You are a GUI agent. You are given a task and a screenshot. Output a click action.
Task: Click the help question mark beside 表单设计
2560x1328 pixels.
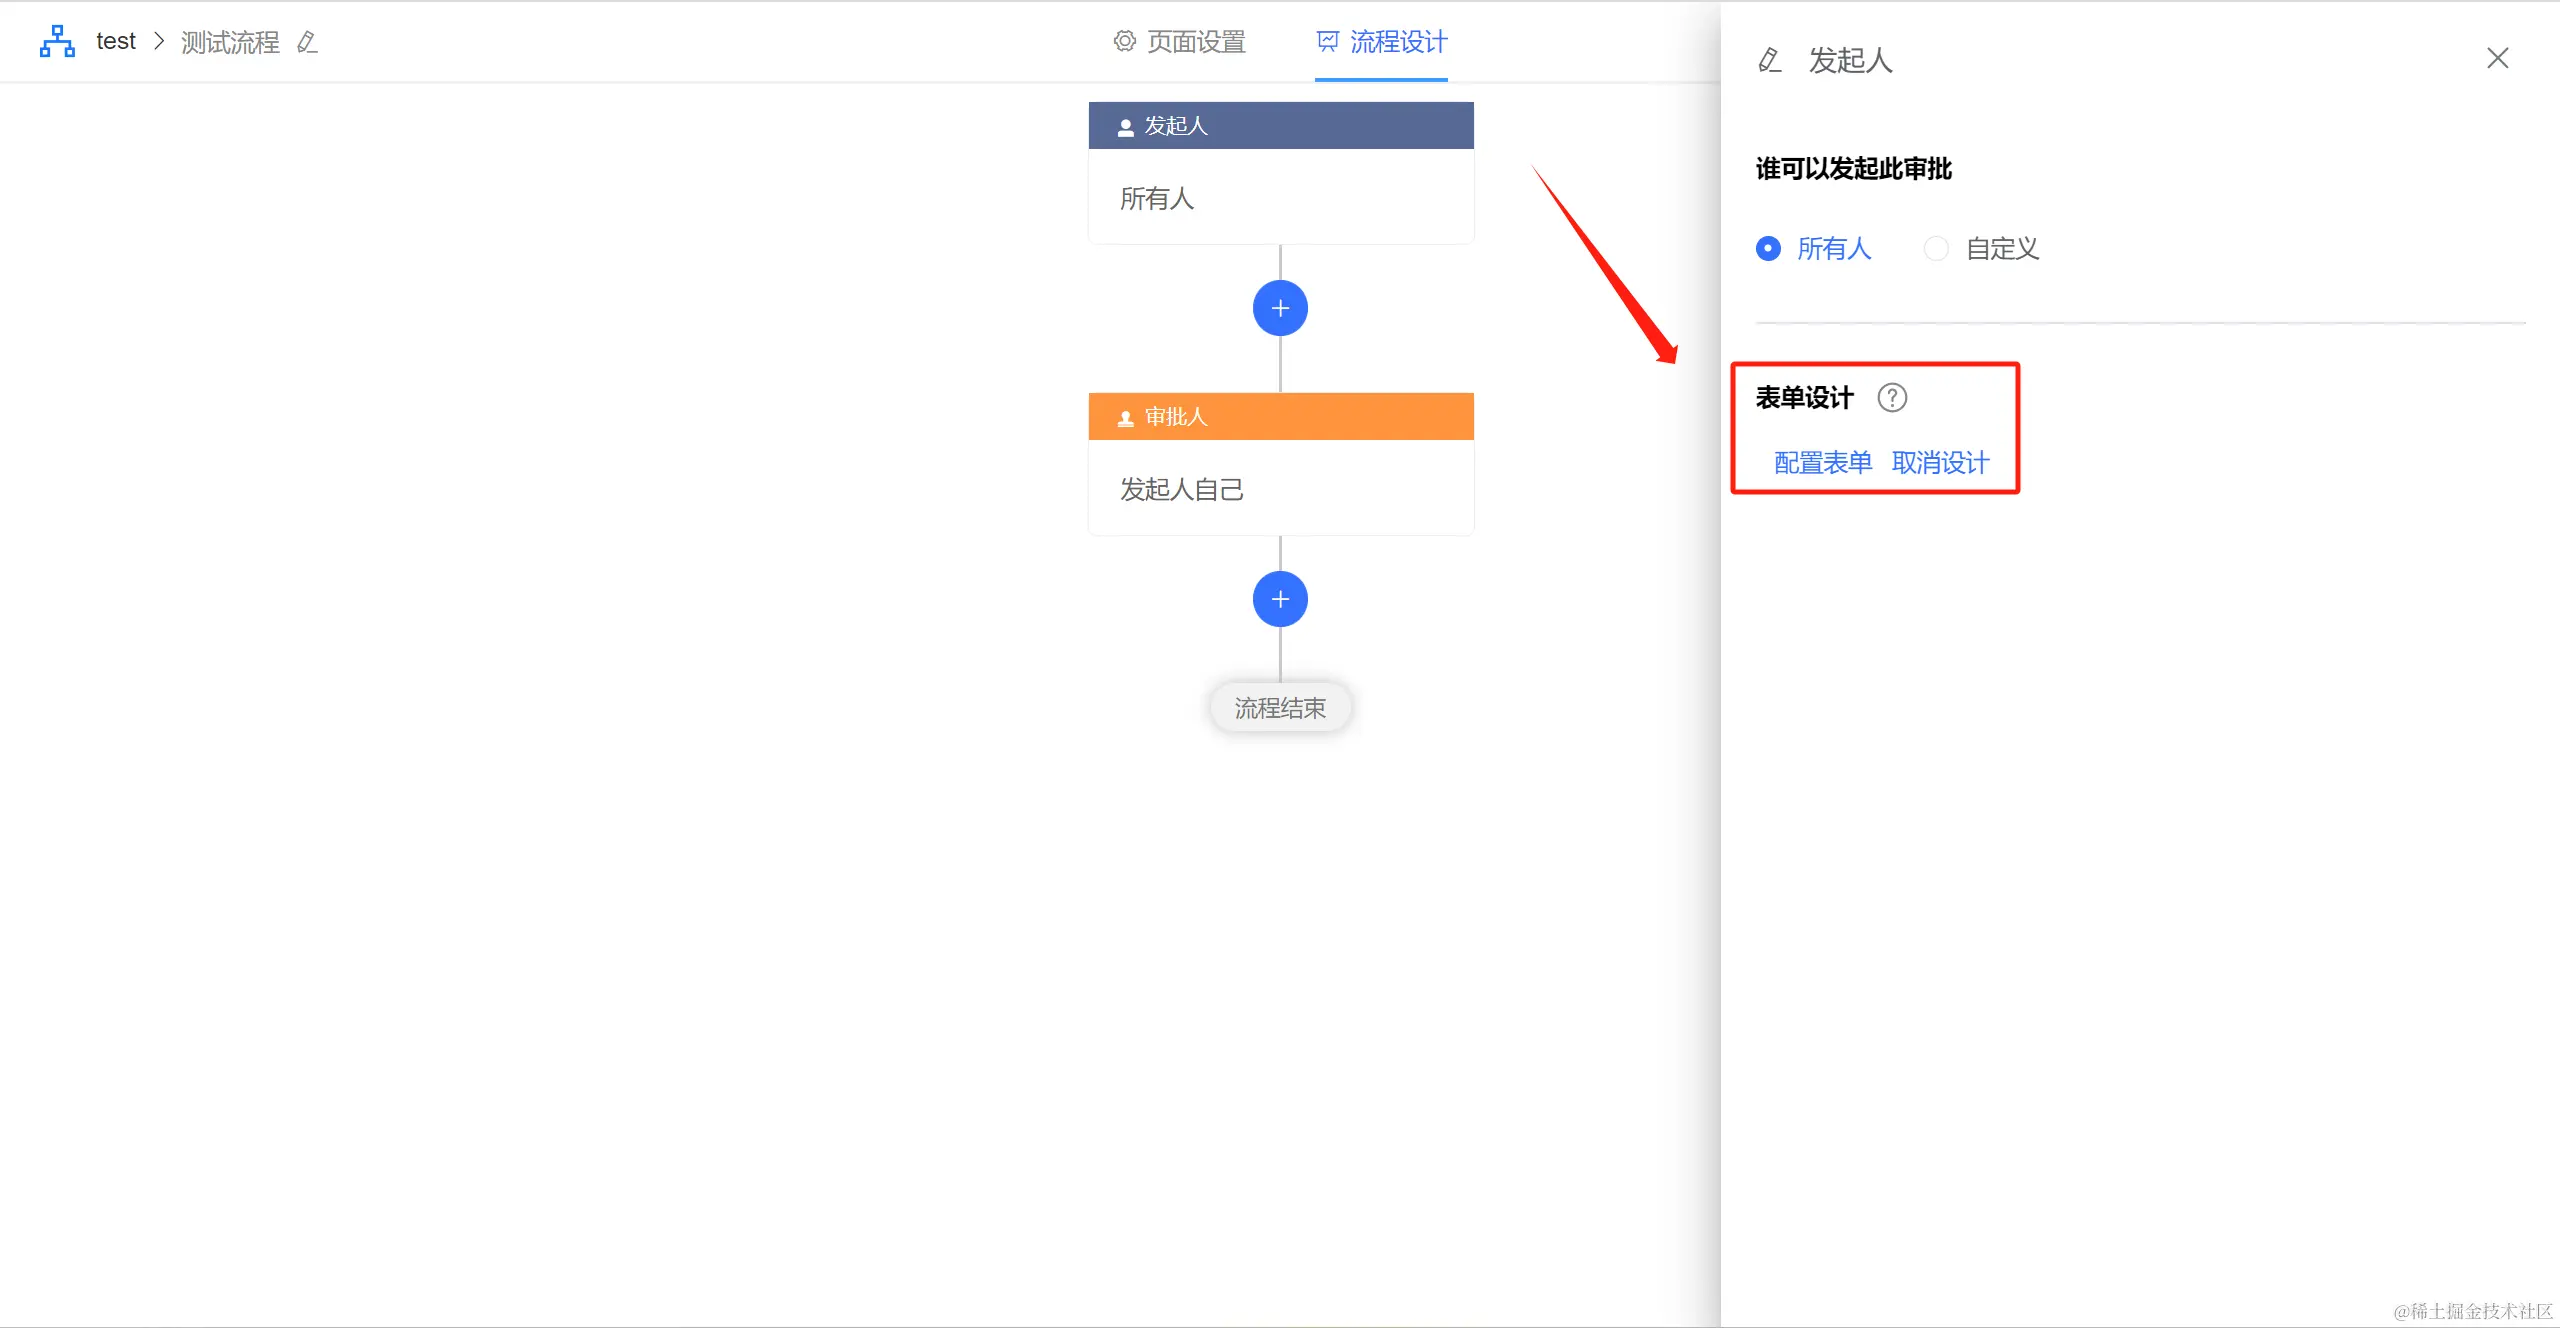[1892, 398]
